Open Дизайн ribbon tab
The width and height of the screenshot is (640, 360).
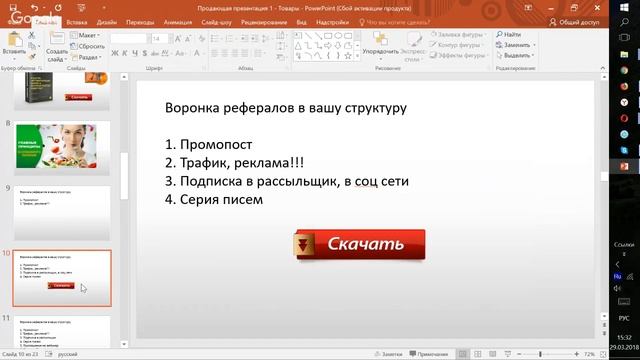[x=107, y=22]
